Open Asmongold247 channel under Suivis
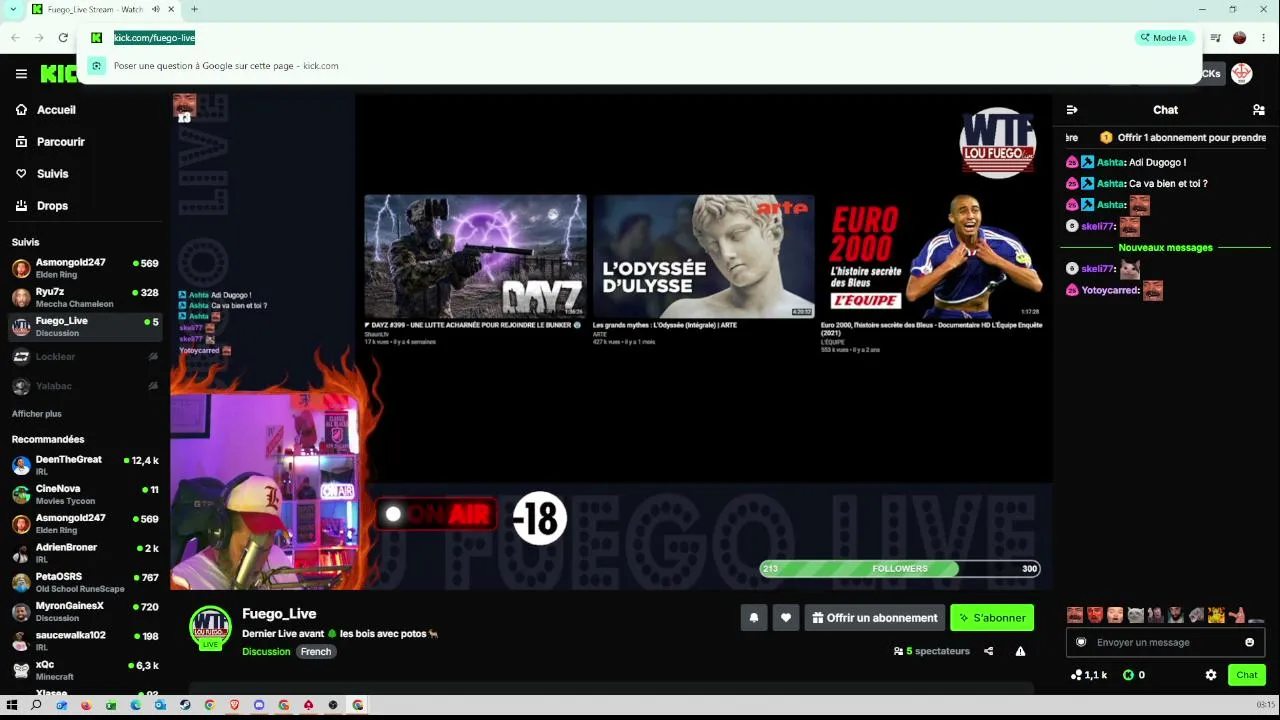The width and height of the screenshot is (1280, 720). click(x=85, y=268)
